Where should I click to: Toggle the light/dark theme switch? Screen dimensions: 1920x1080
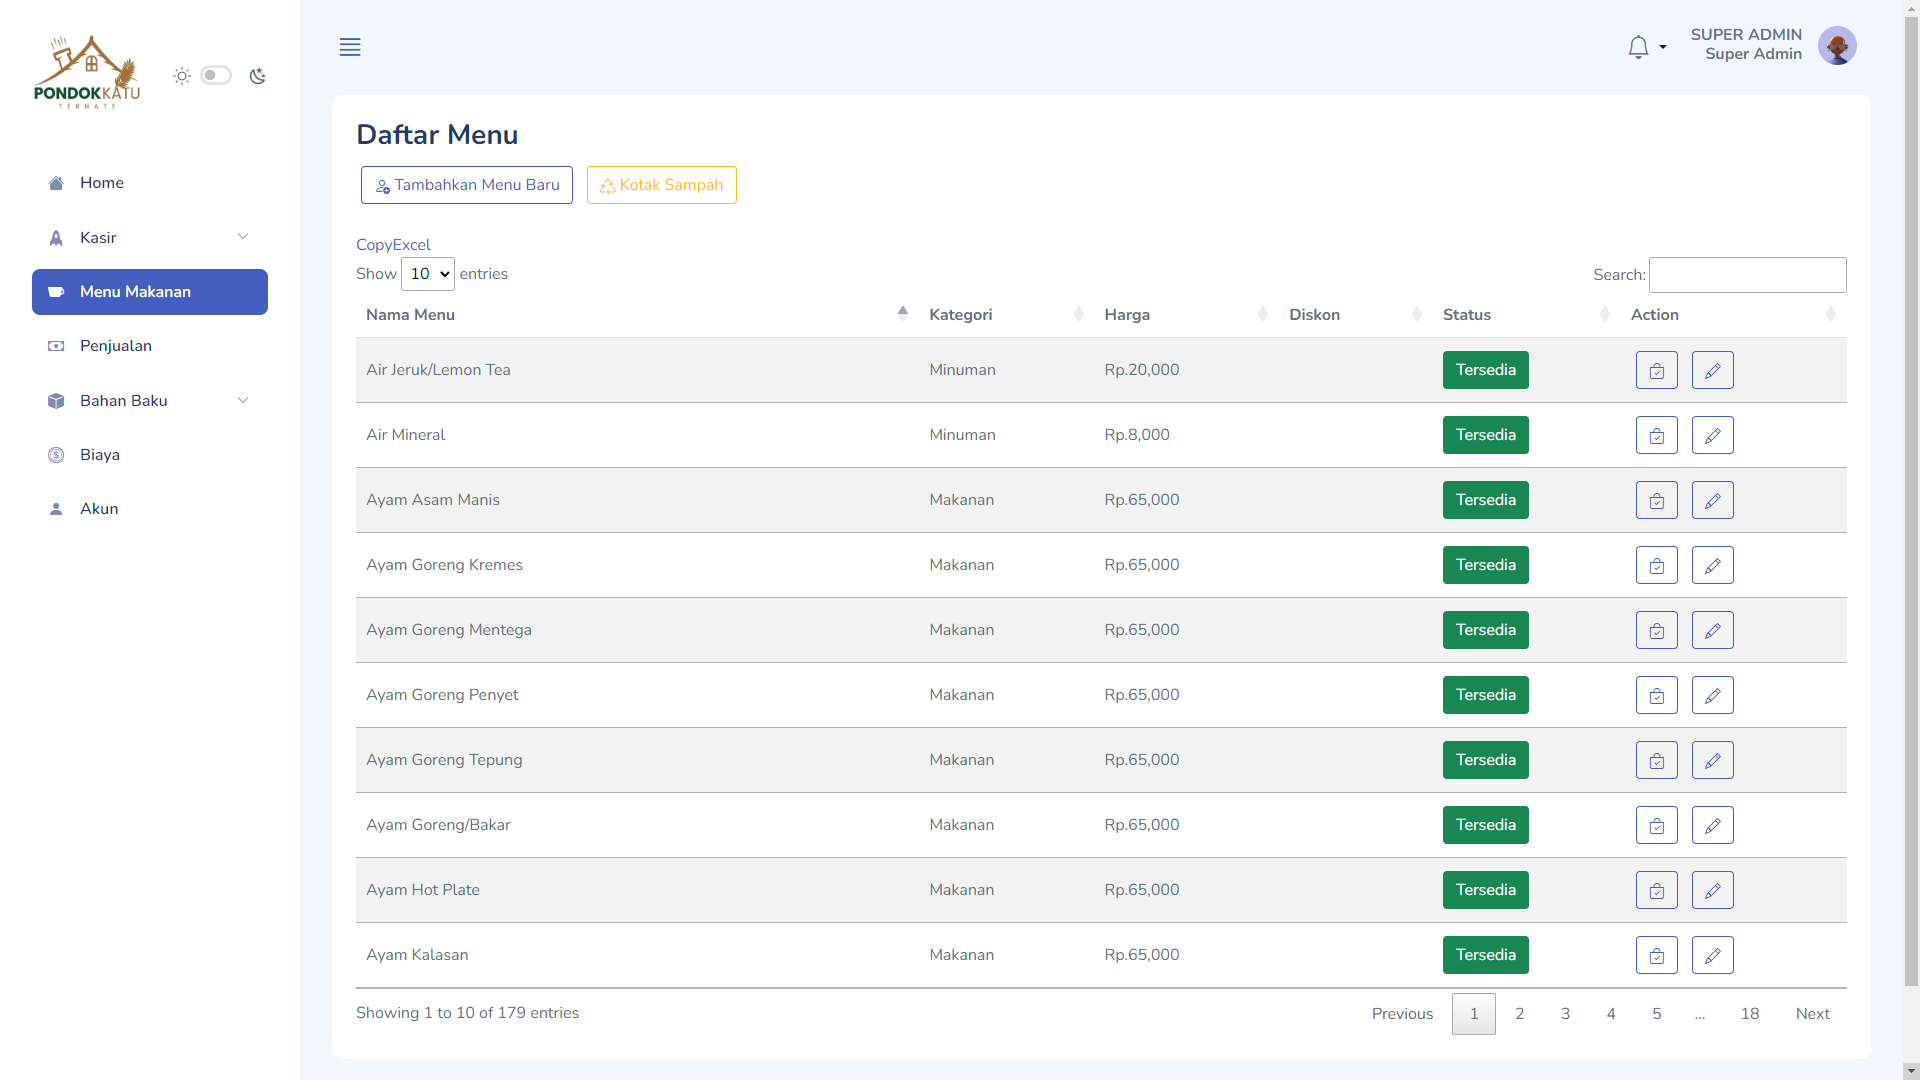215,76
